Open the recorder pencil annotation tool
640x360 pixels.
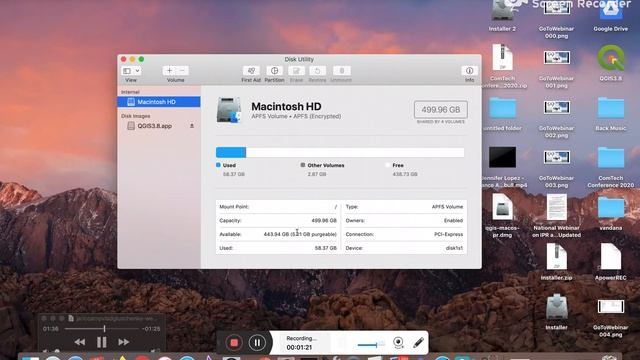(418, 342)
